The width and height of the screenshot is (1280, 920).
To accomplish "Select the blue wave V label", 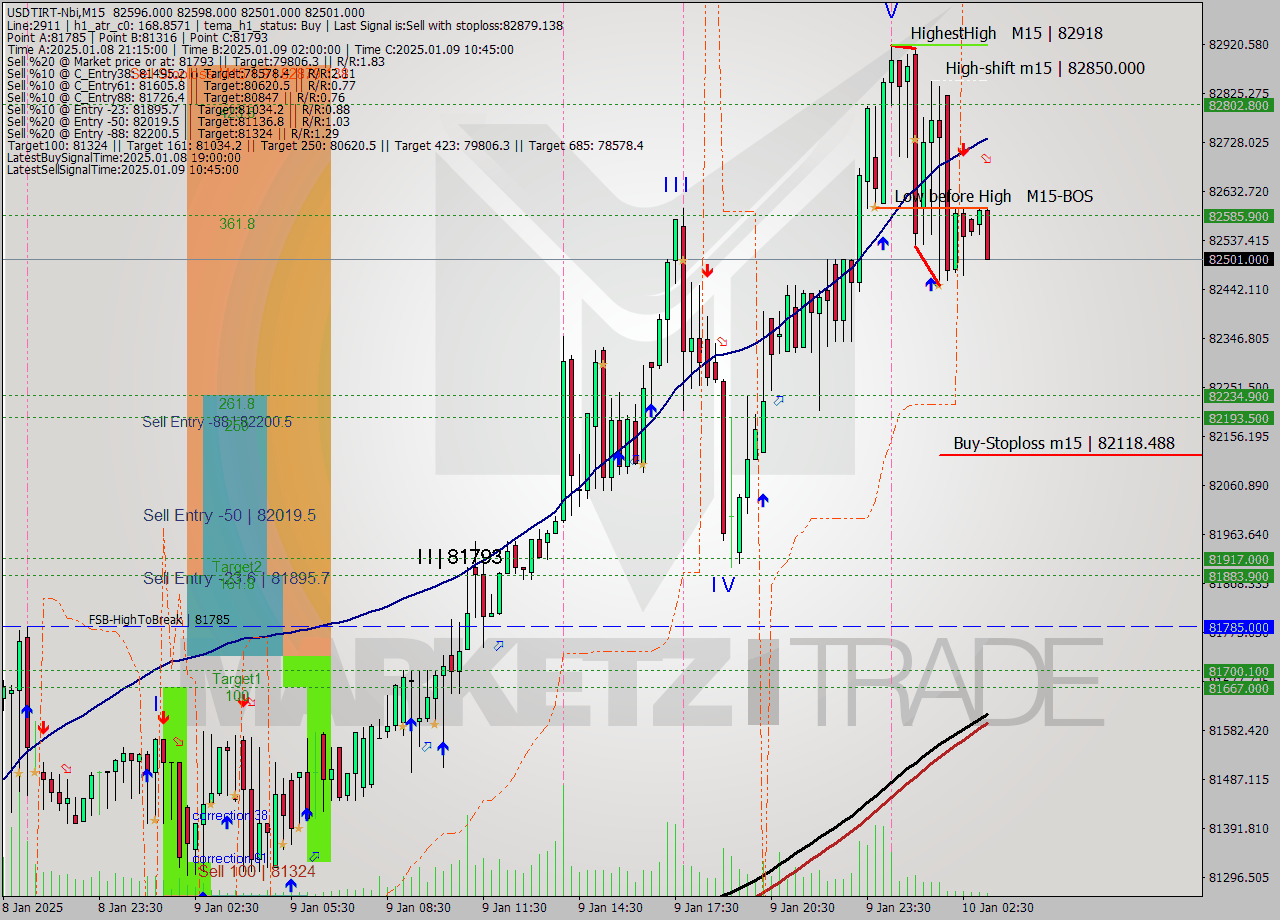I will [x=891, y=11].
